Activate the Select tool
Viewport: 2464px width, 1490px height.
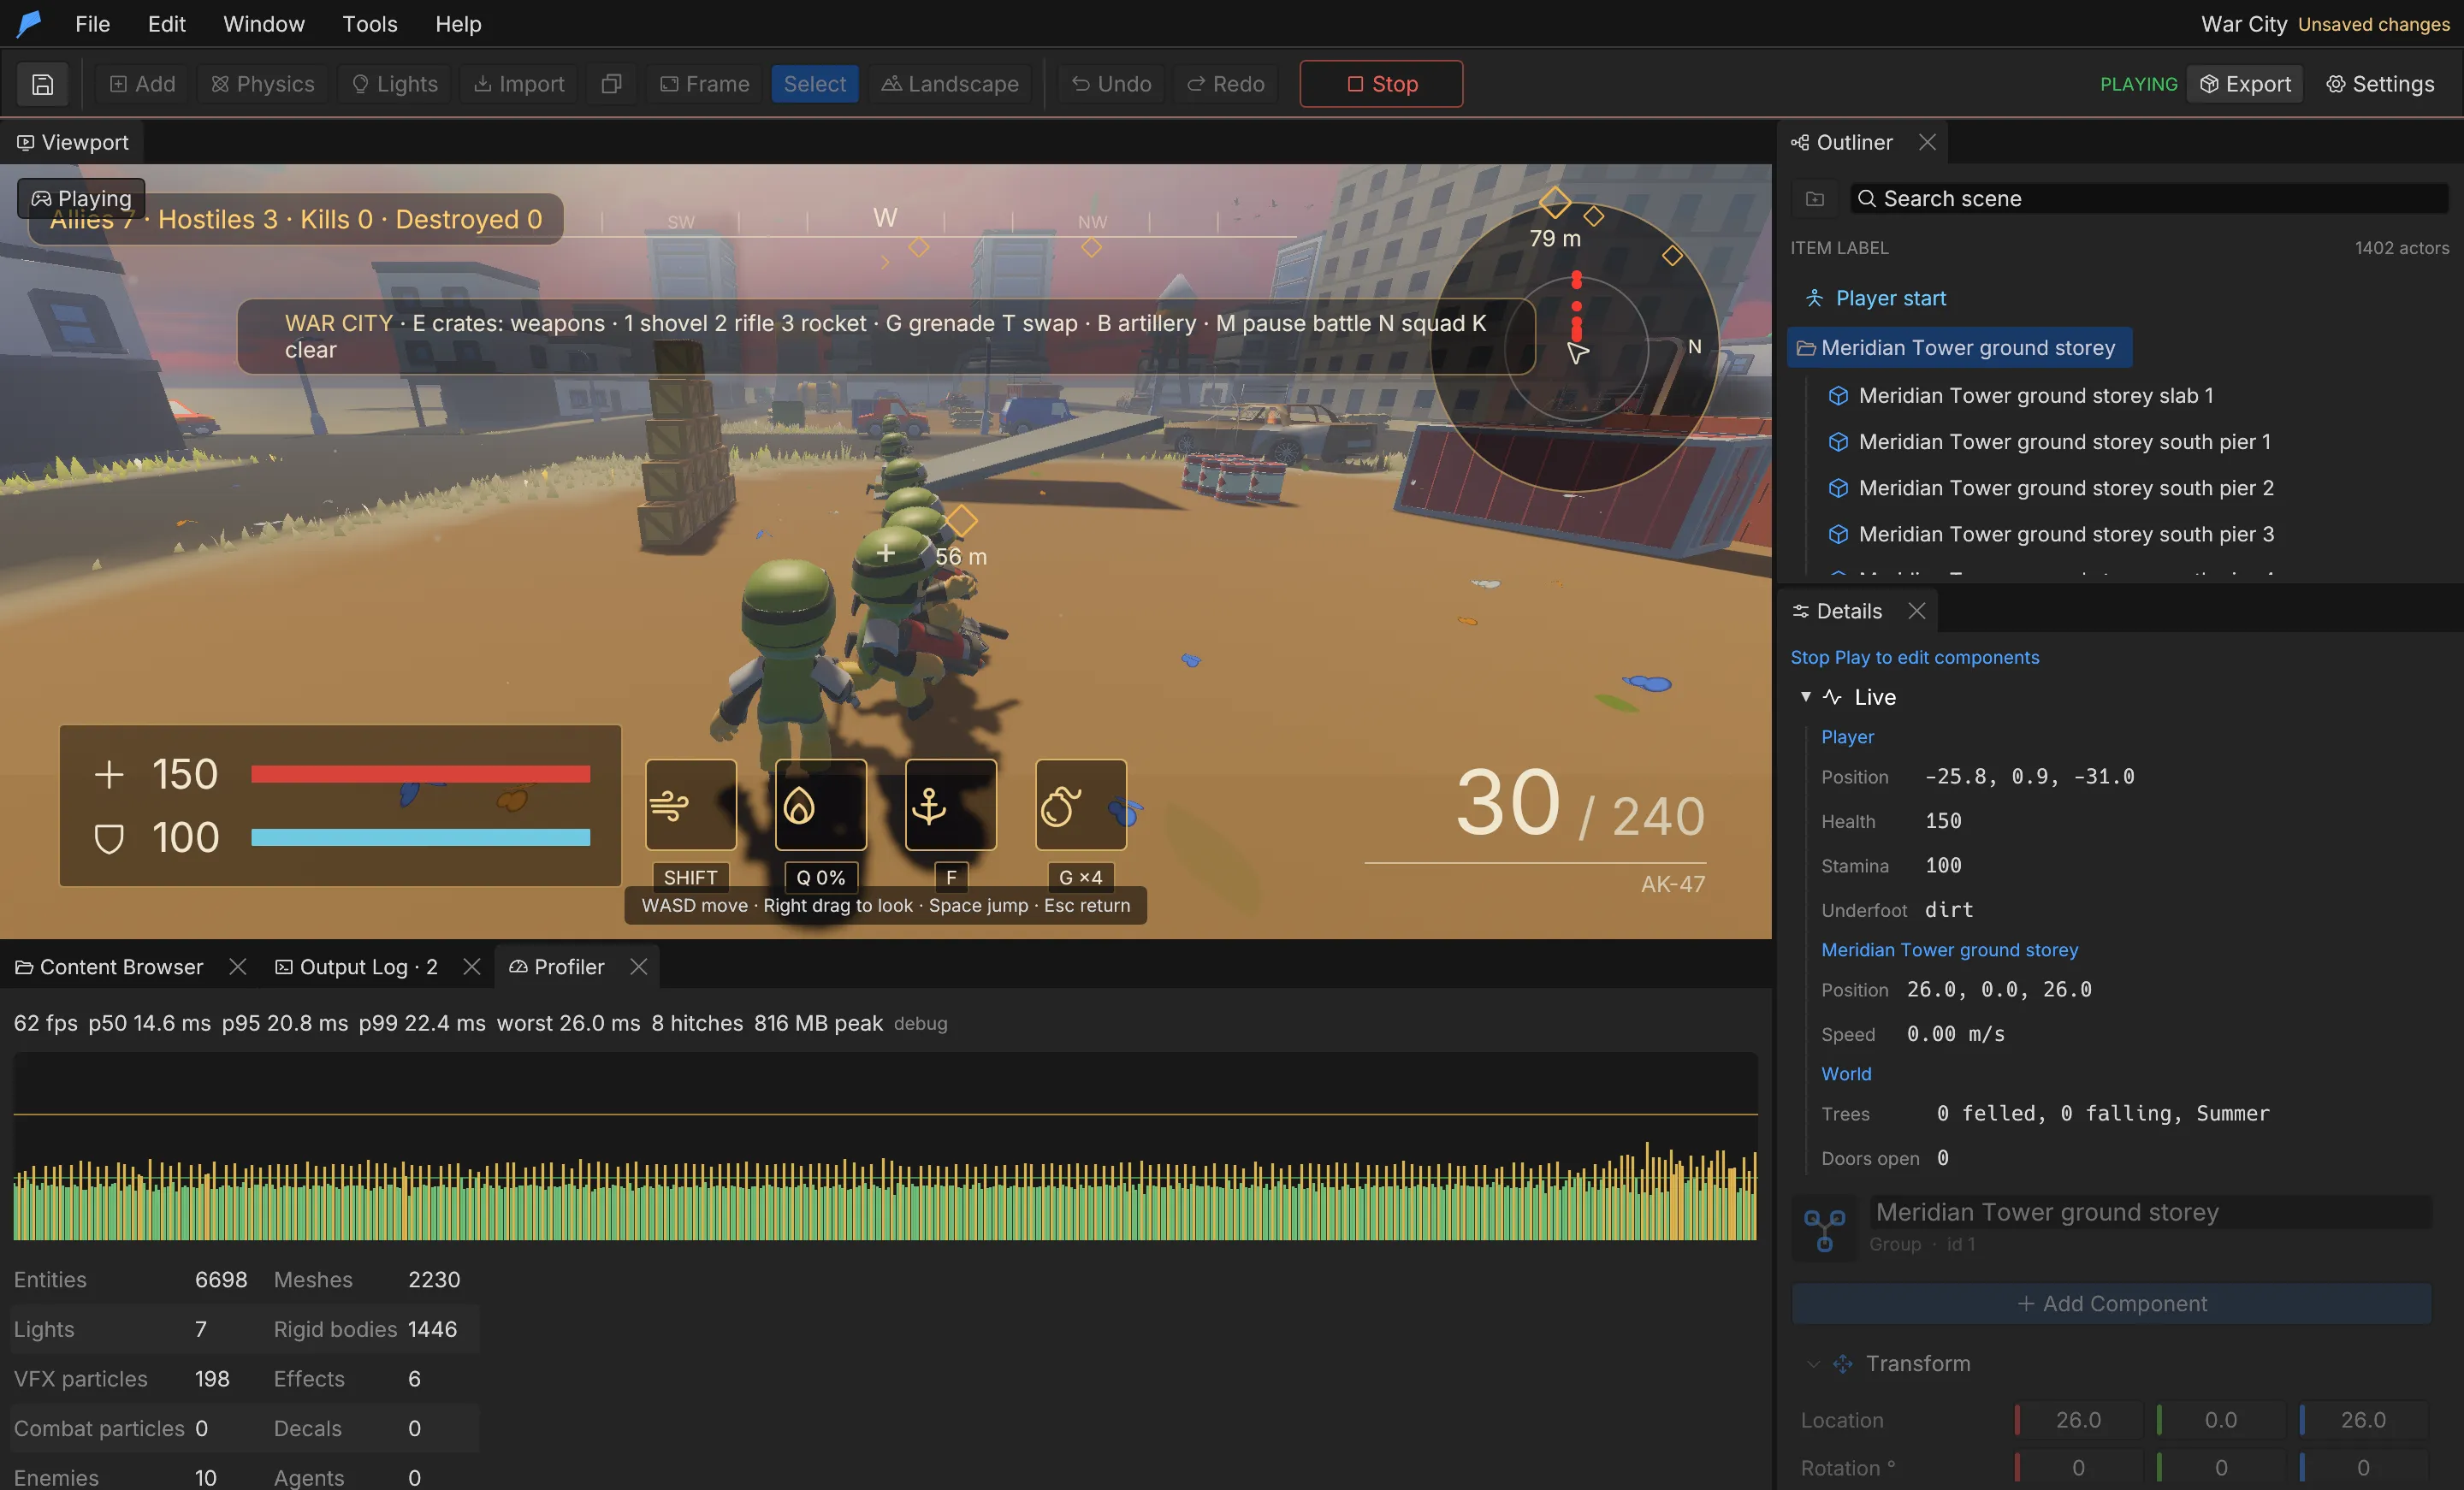(x=814, y=84)
